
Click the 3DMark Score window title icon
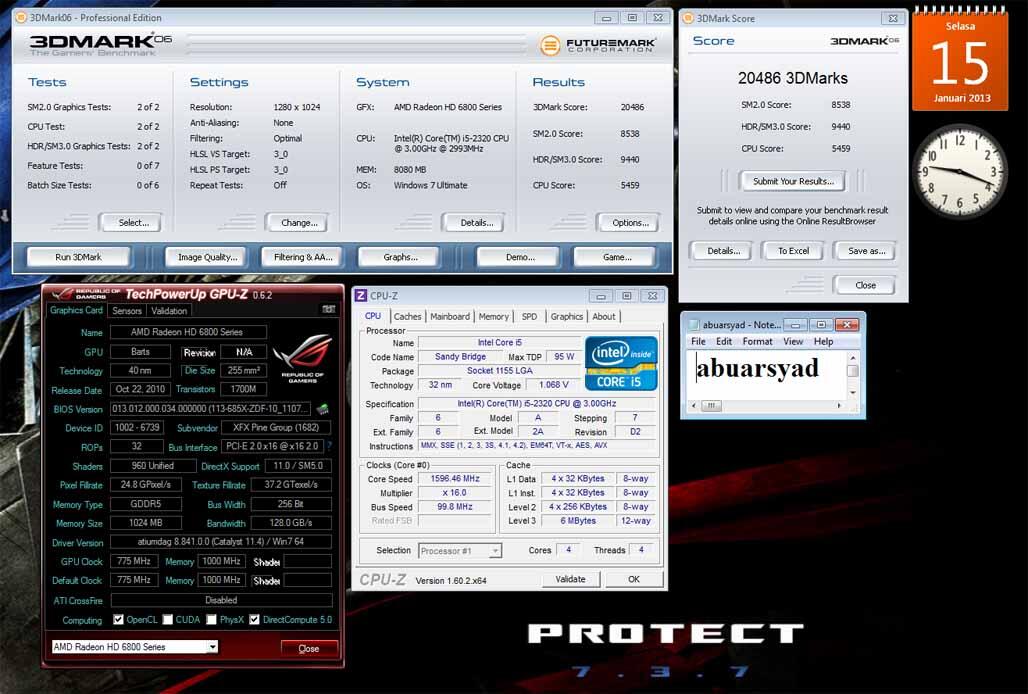point(688,18)
